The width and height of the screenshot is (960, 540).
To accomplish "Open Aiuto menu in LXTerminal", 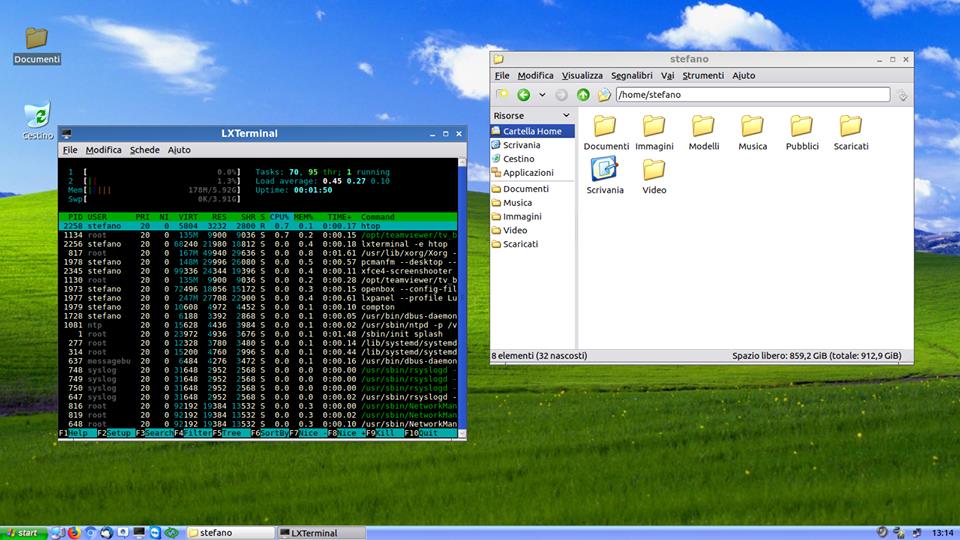I will (179, 150).
